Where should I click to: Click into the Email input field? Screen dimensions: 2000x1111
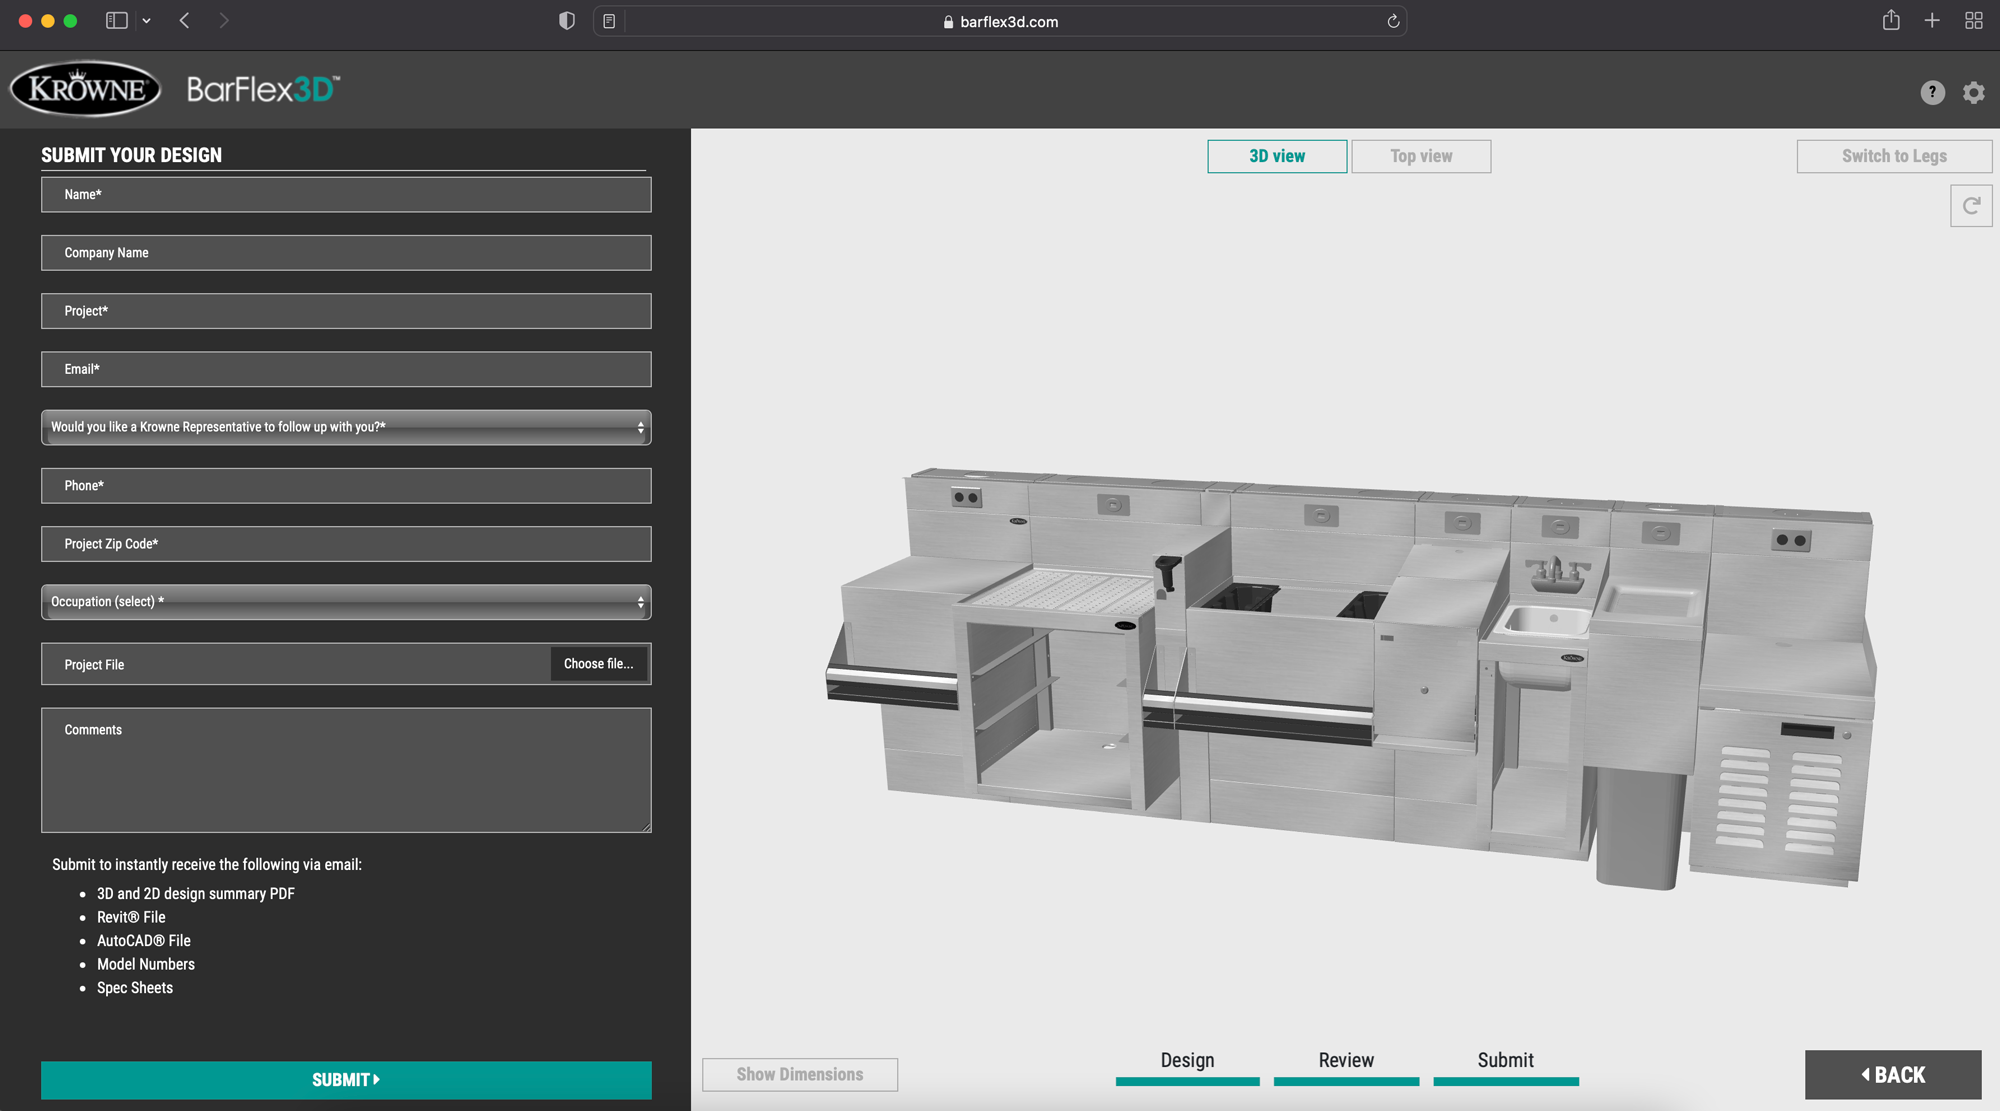click(346, 369)
